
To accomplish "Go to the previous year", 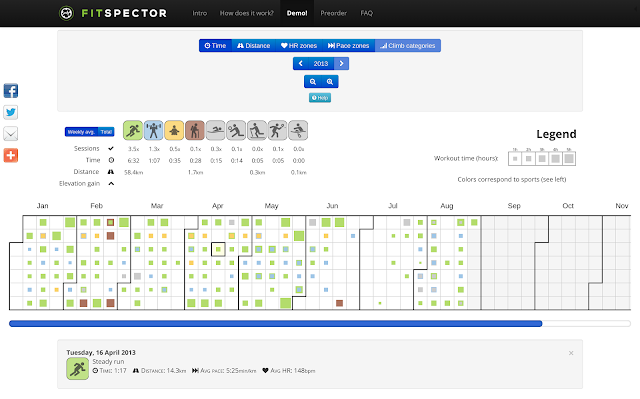I will (300, 64).
